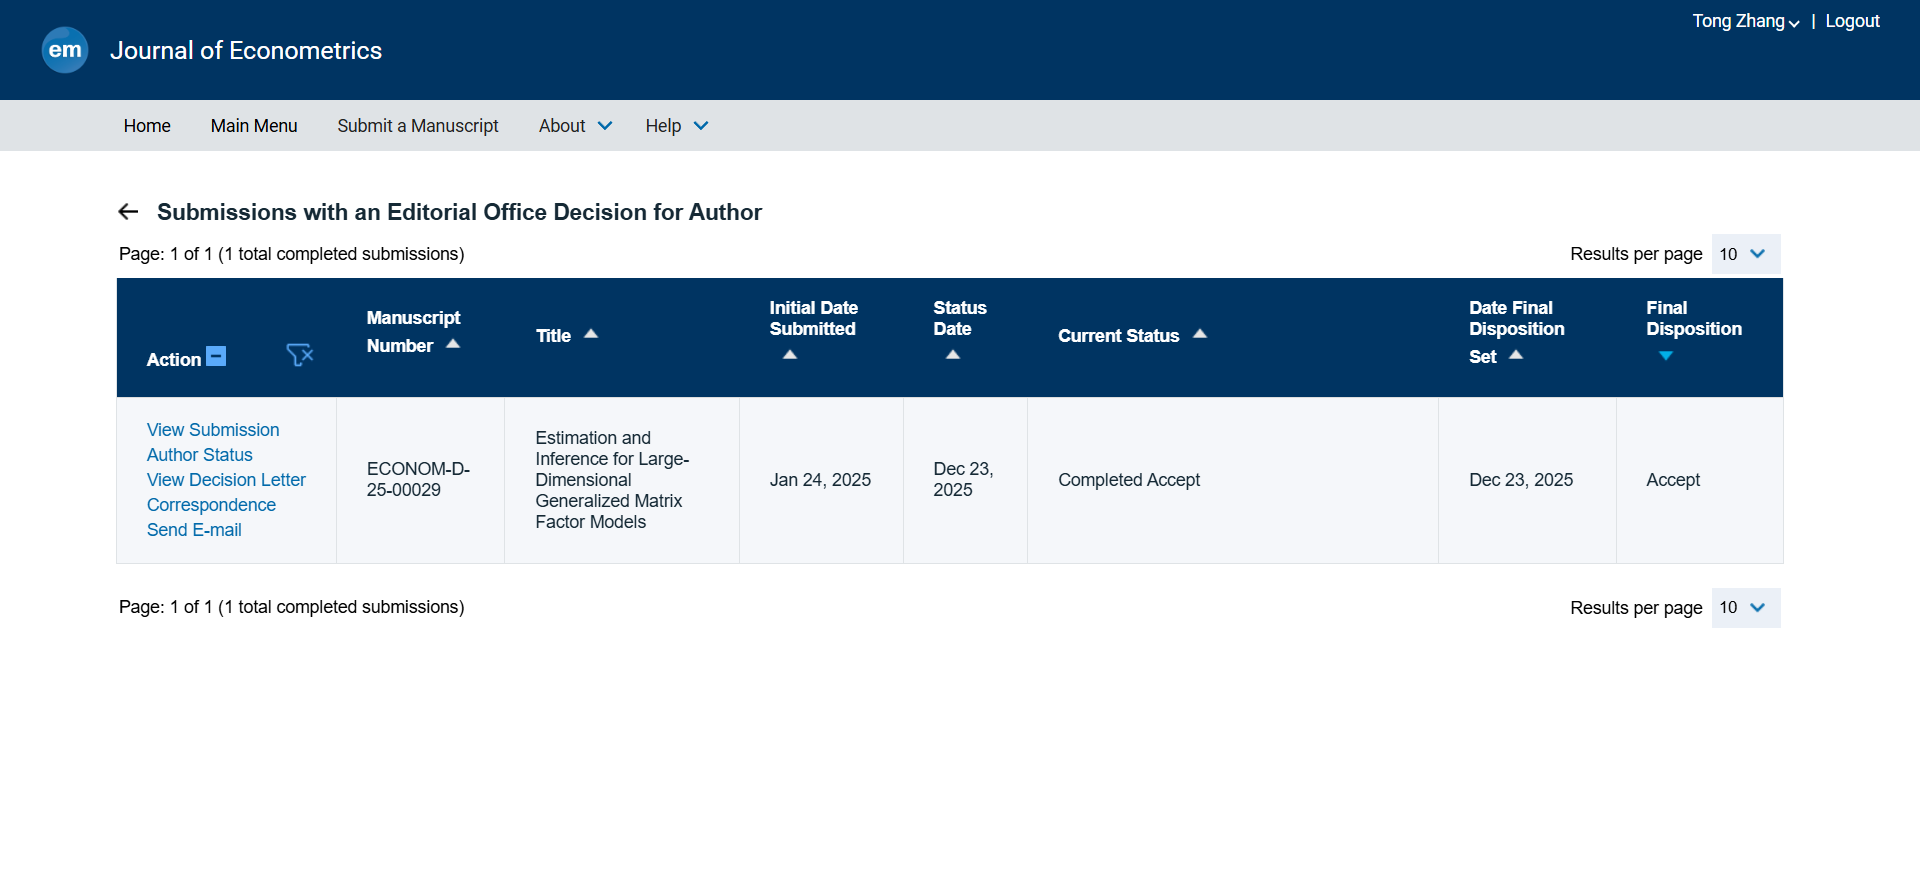The height and width of the screenshot is (879, 1920).
Task: Open the View Decision Letter link
Action: tap(226, 480)
